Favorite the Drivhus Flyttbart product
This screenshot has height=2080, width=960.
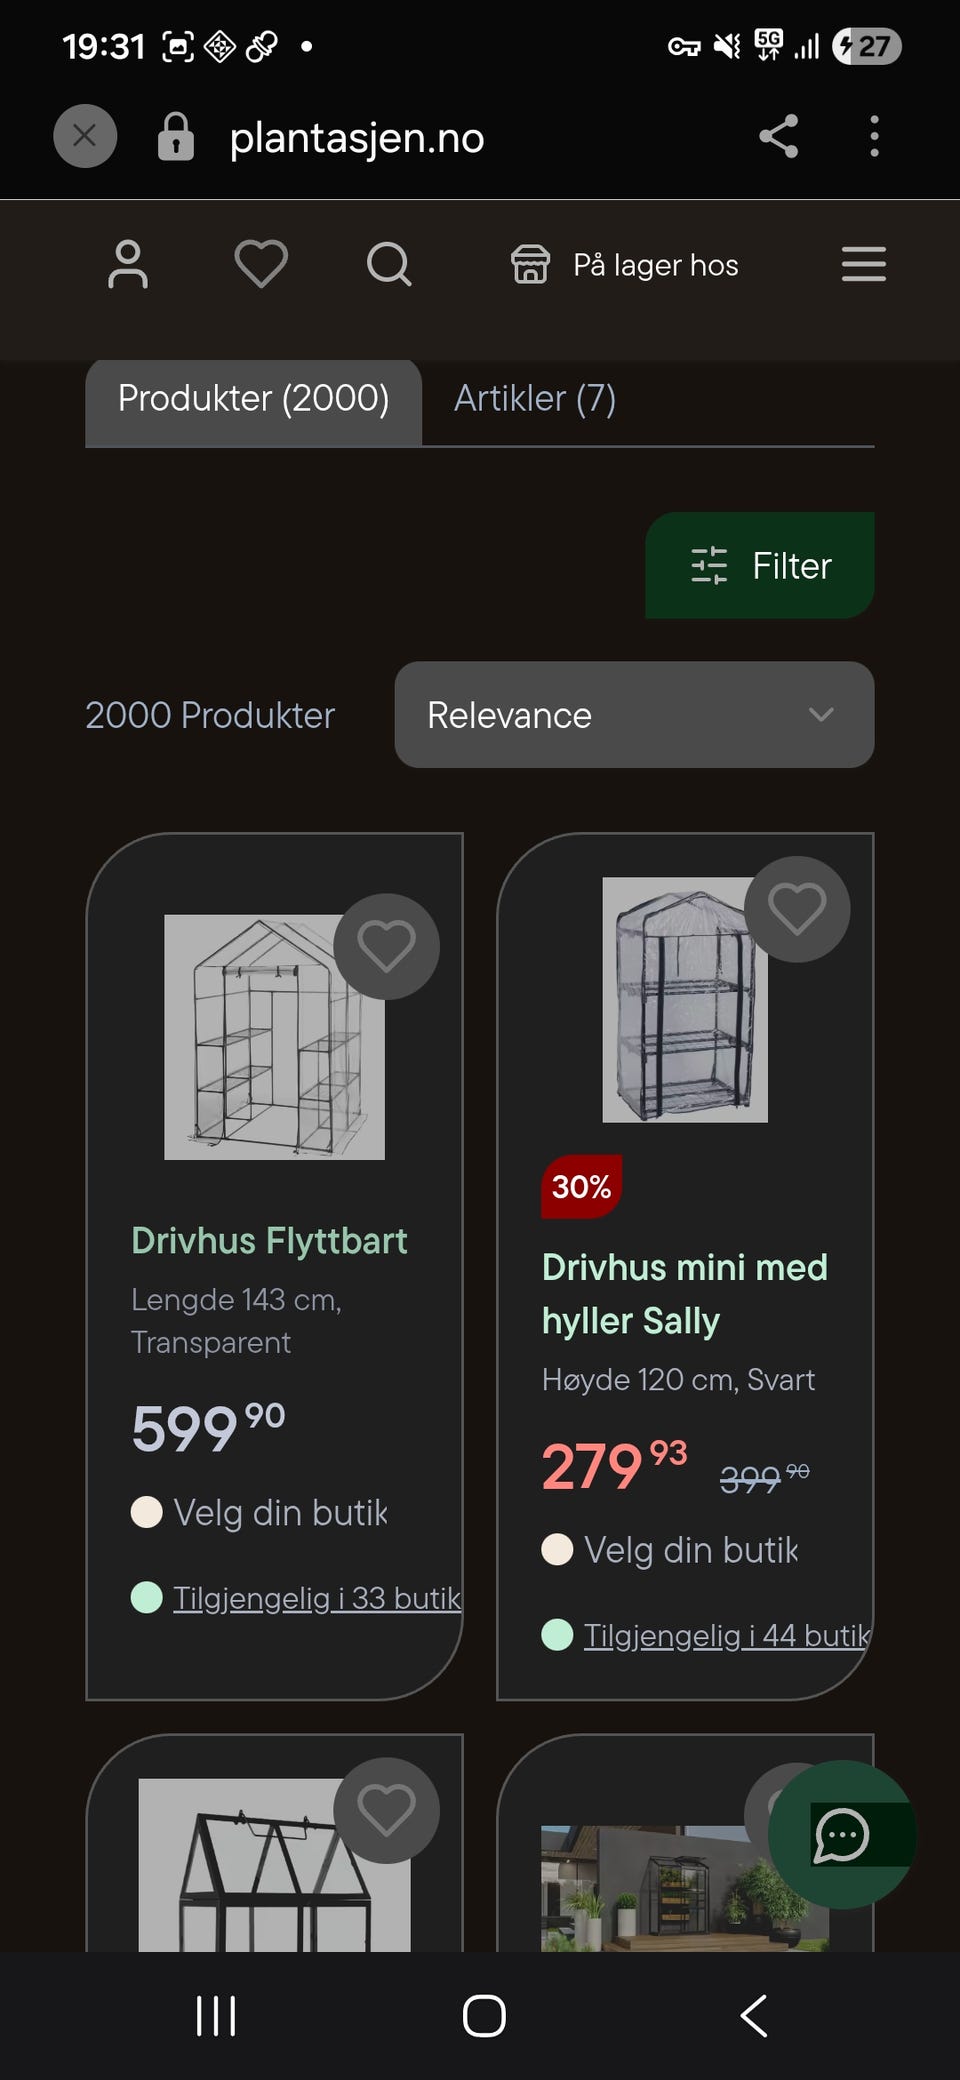(x=386, y=946)
